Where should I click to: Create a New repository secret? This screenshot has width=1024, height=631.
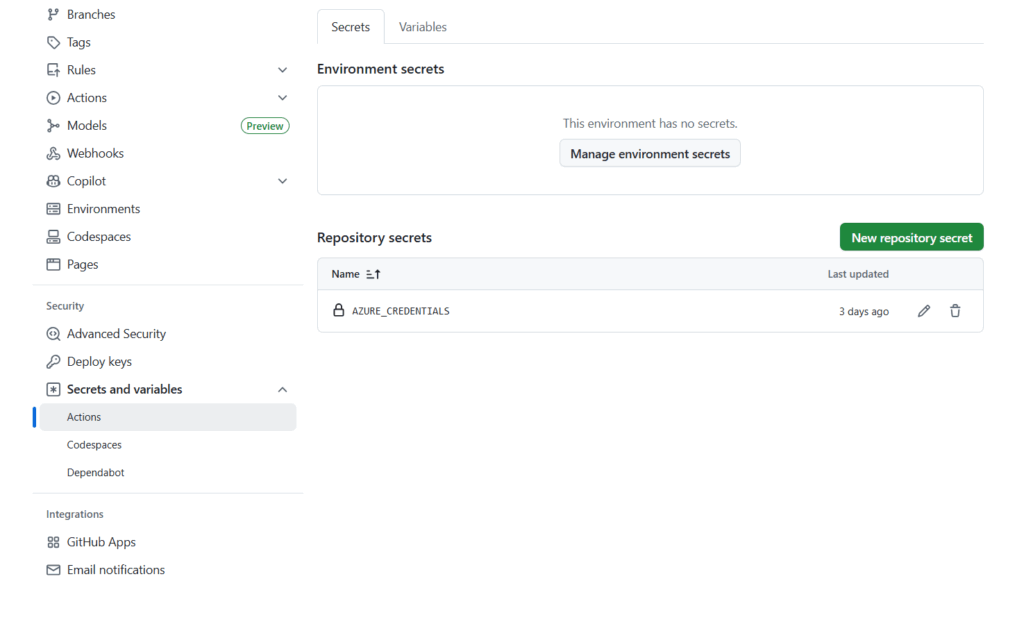[912, 237]
